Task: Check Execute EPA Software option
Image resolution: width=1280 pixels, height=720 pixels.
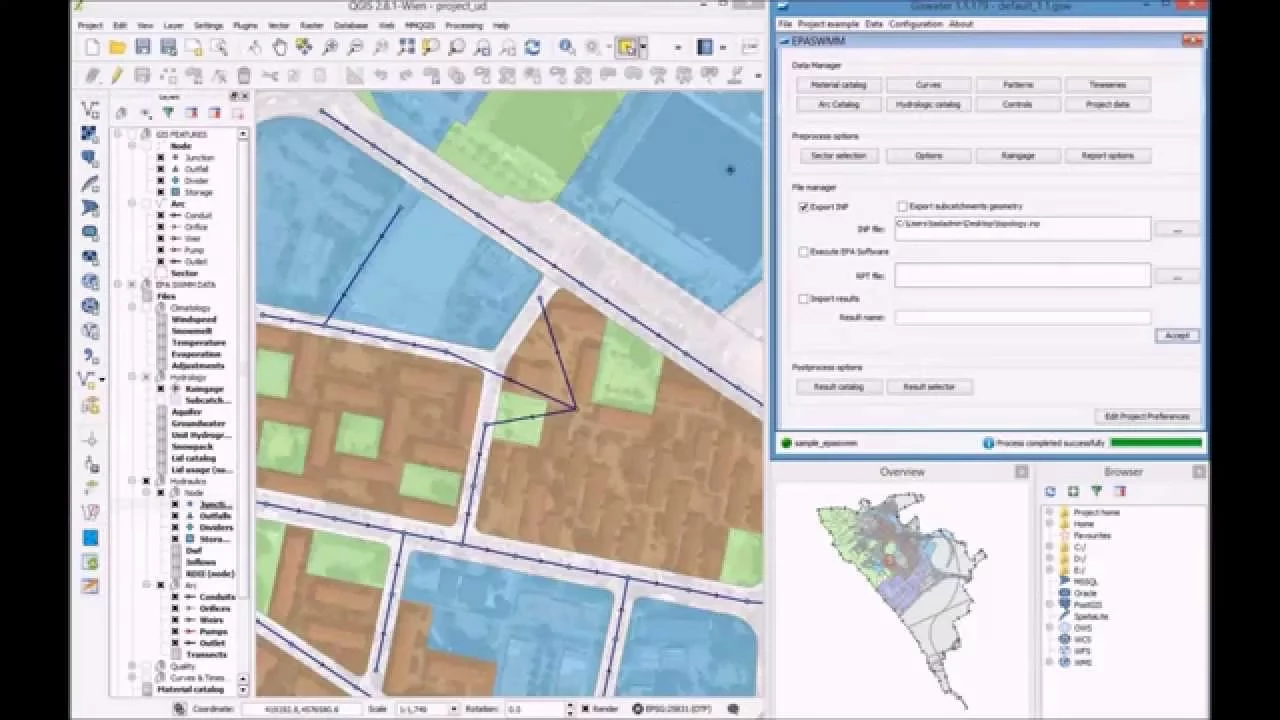Action: pyautogui.click(x=803, y=252)
